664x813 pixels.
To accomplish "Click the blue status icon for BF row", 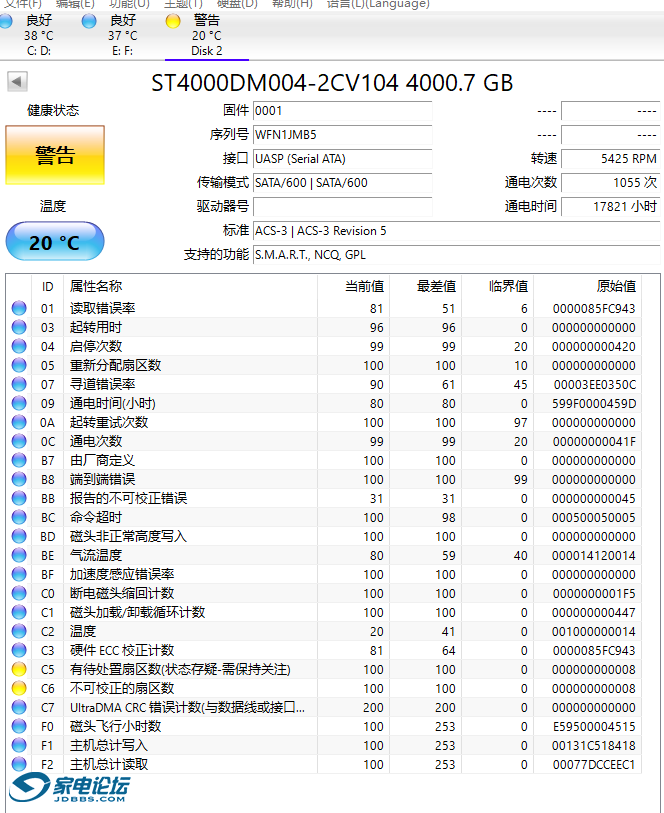I will [x=19, y=574].
